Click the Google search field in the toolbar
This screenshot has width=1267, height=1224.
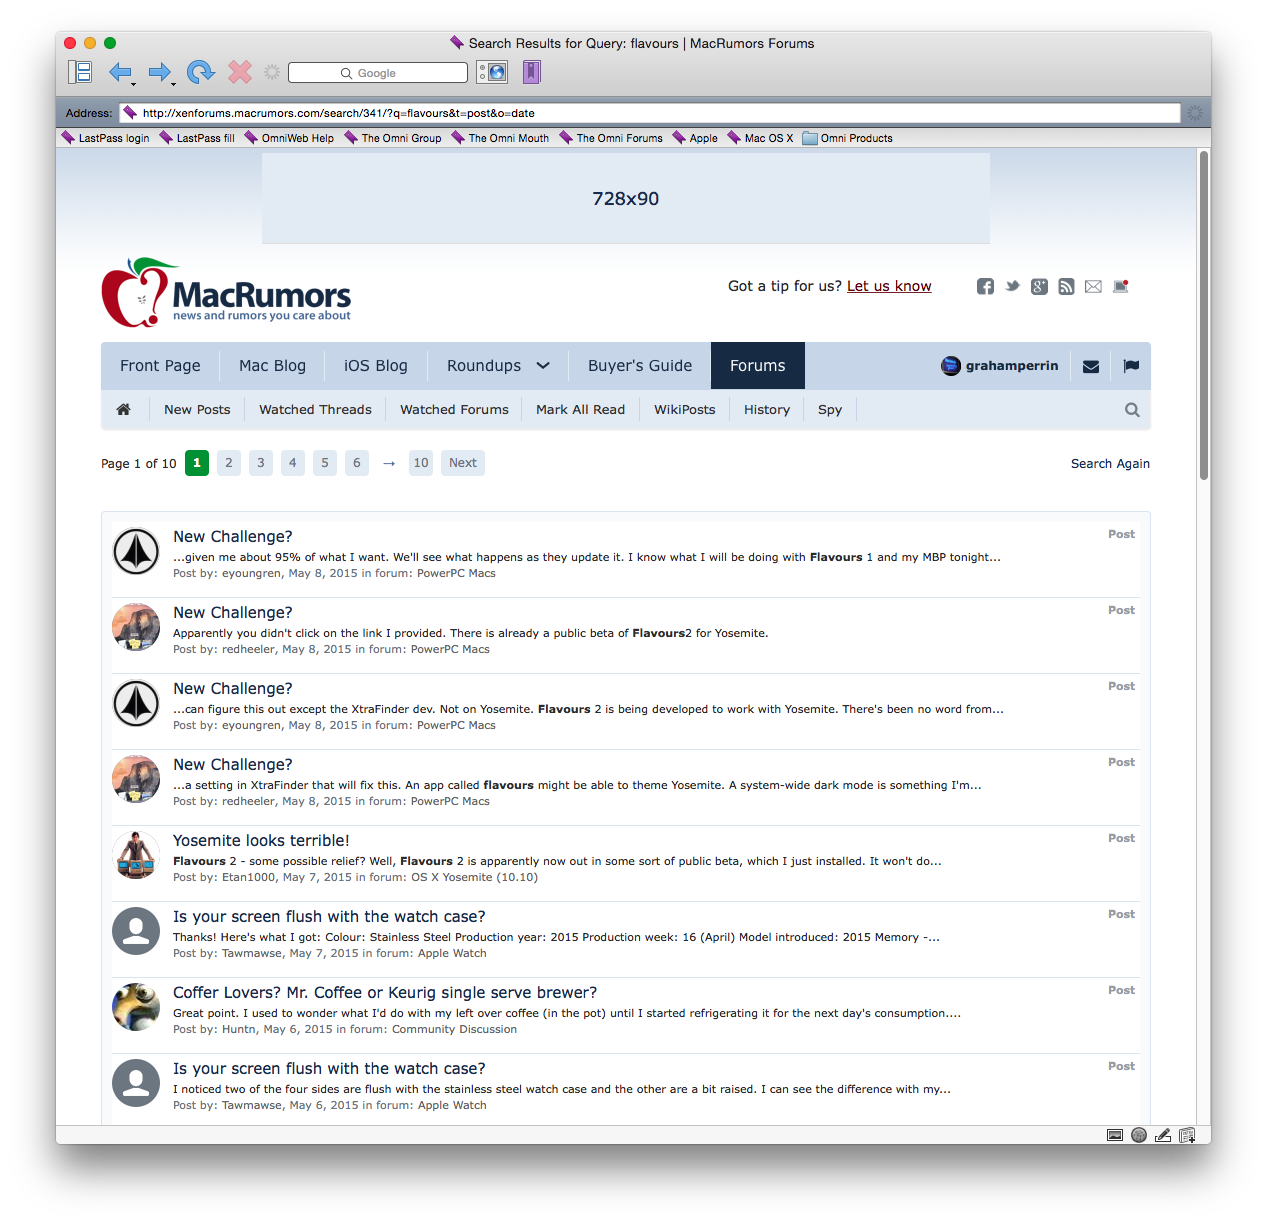378,73
